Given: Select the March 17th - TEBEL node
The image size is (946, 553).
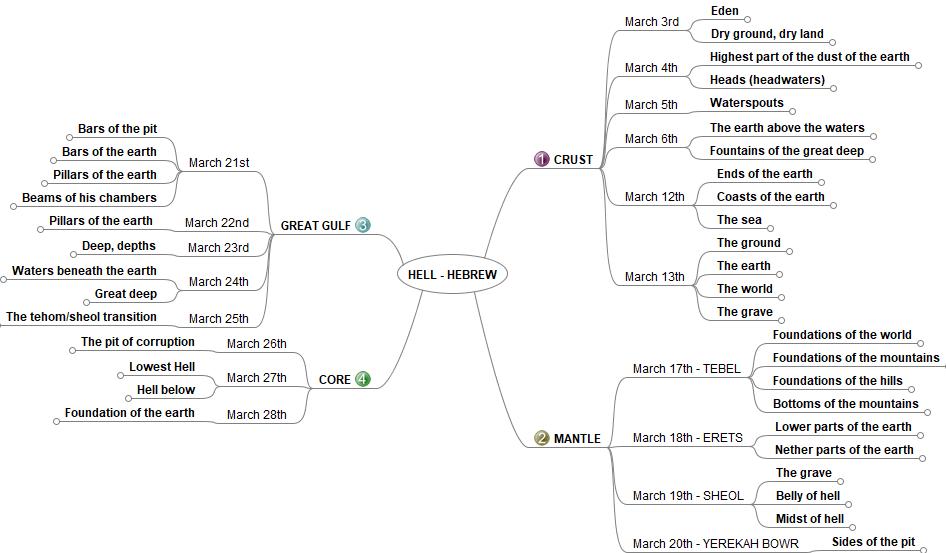Looking at the screenshot, I should 686,369.
